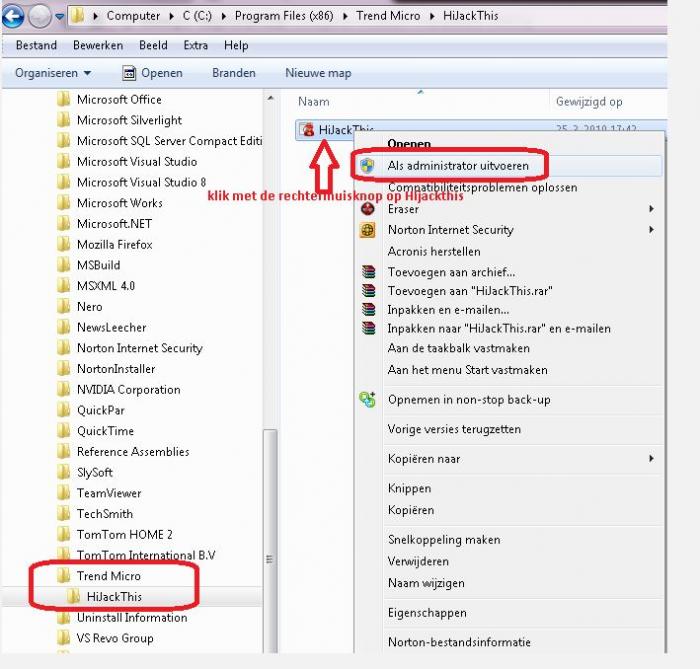Image resolution: width=700 pixels, height=669 pixels.
Task: Click the VS Revo Group folder icon
Action: (x=64, y=638)
